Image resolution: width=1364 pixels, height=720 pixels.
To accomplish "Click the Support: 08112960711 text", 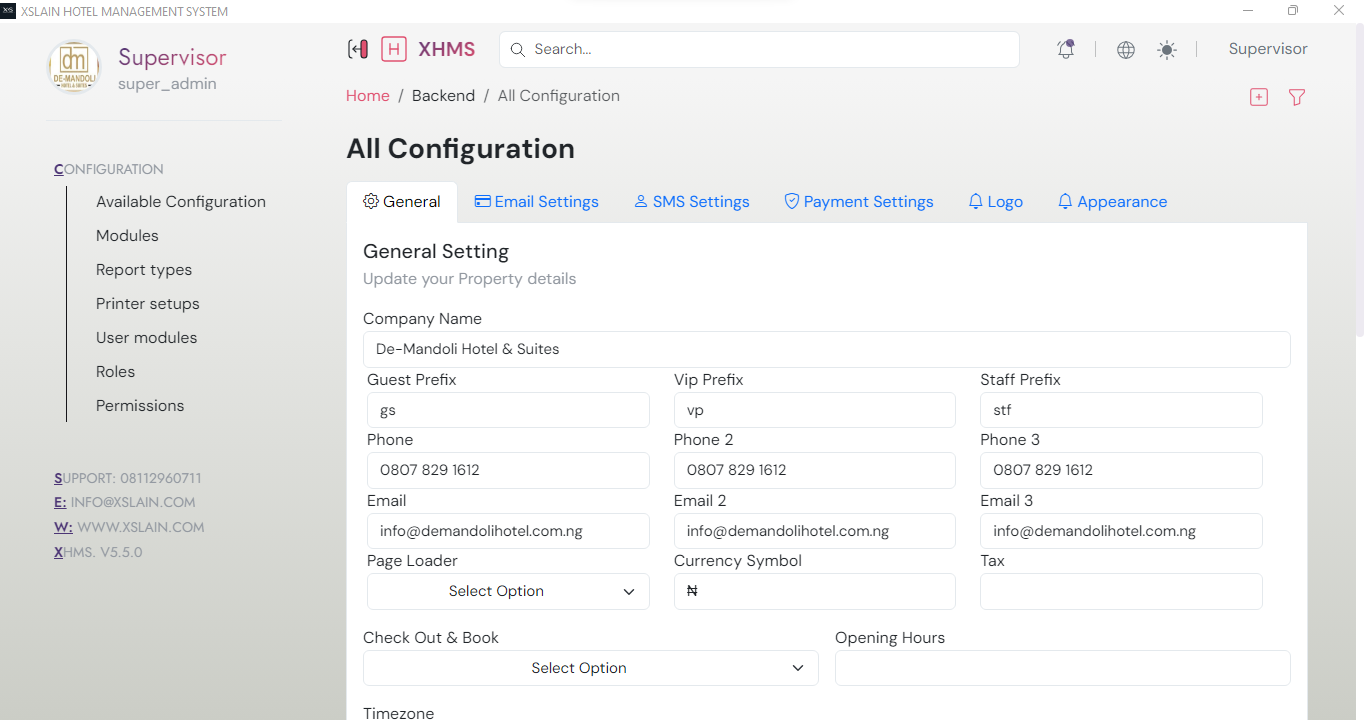I will point(128,479).
